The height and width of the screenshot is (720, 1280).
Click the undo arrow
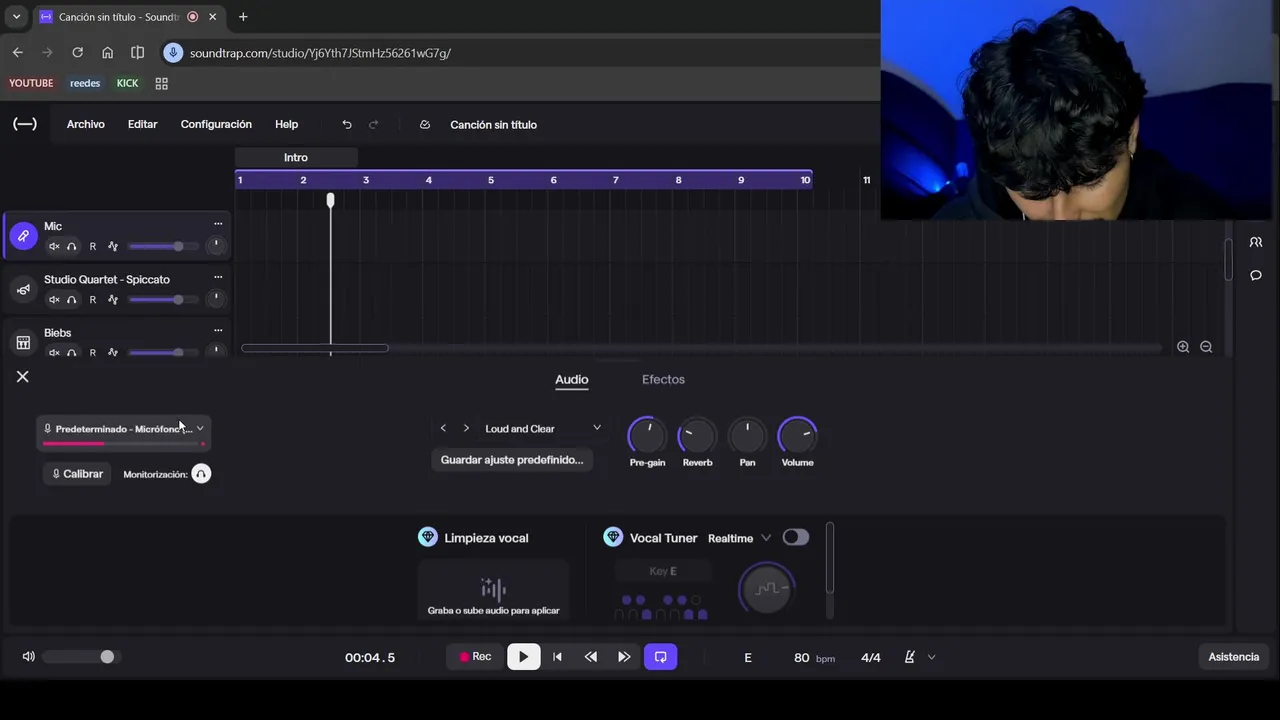click(347, 125)
